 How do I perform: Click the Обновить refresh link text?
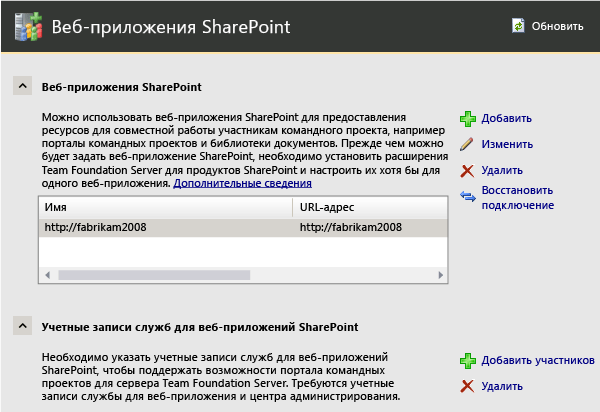(x=557, y=26)
